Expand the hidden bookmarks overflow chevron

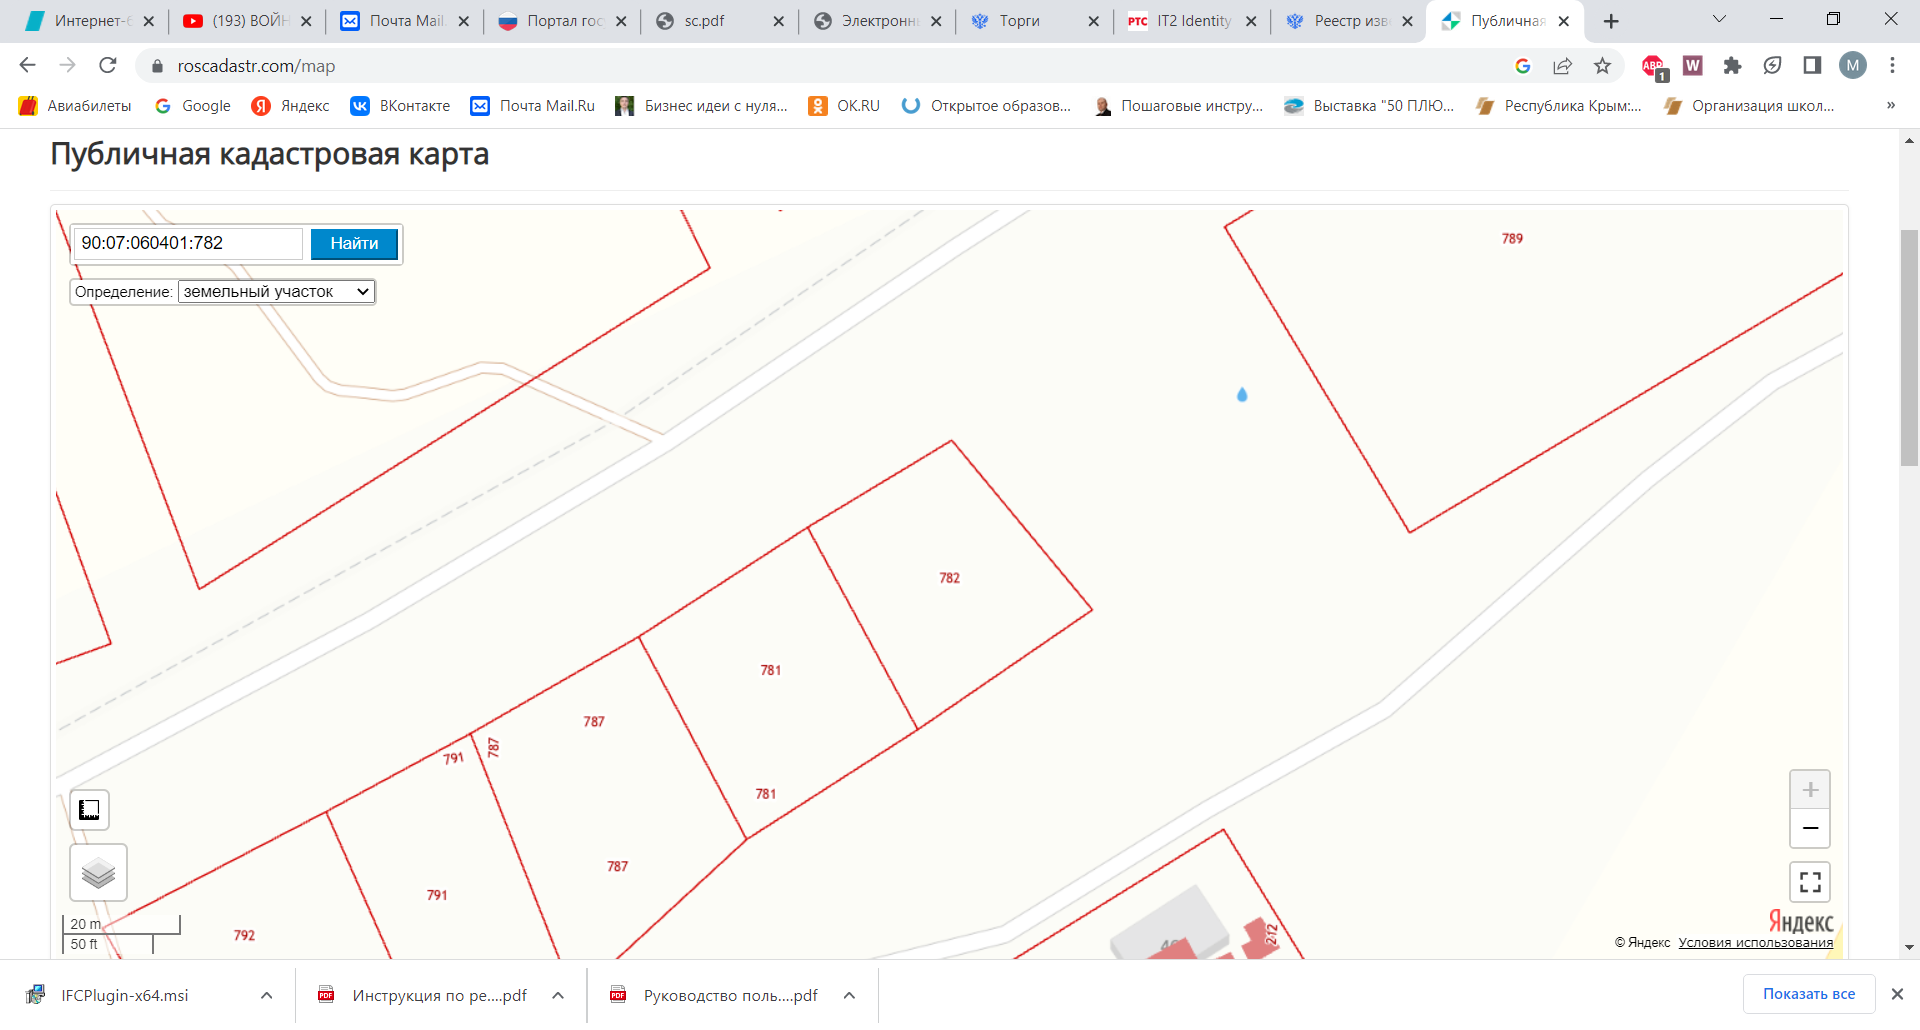[1890, 106]
